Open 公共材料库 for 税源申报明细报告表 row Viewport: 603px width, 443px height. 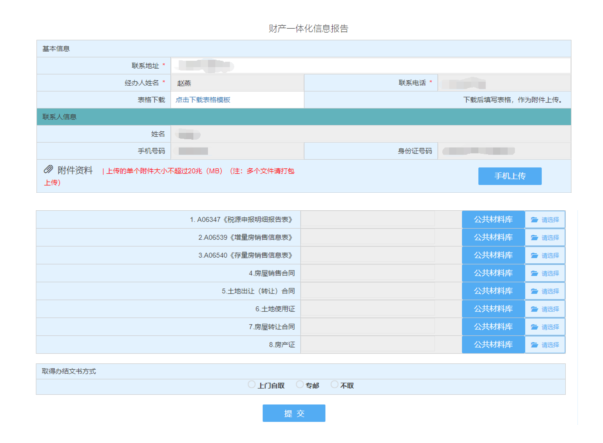pos(492,219)
